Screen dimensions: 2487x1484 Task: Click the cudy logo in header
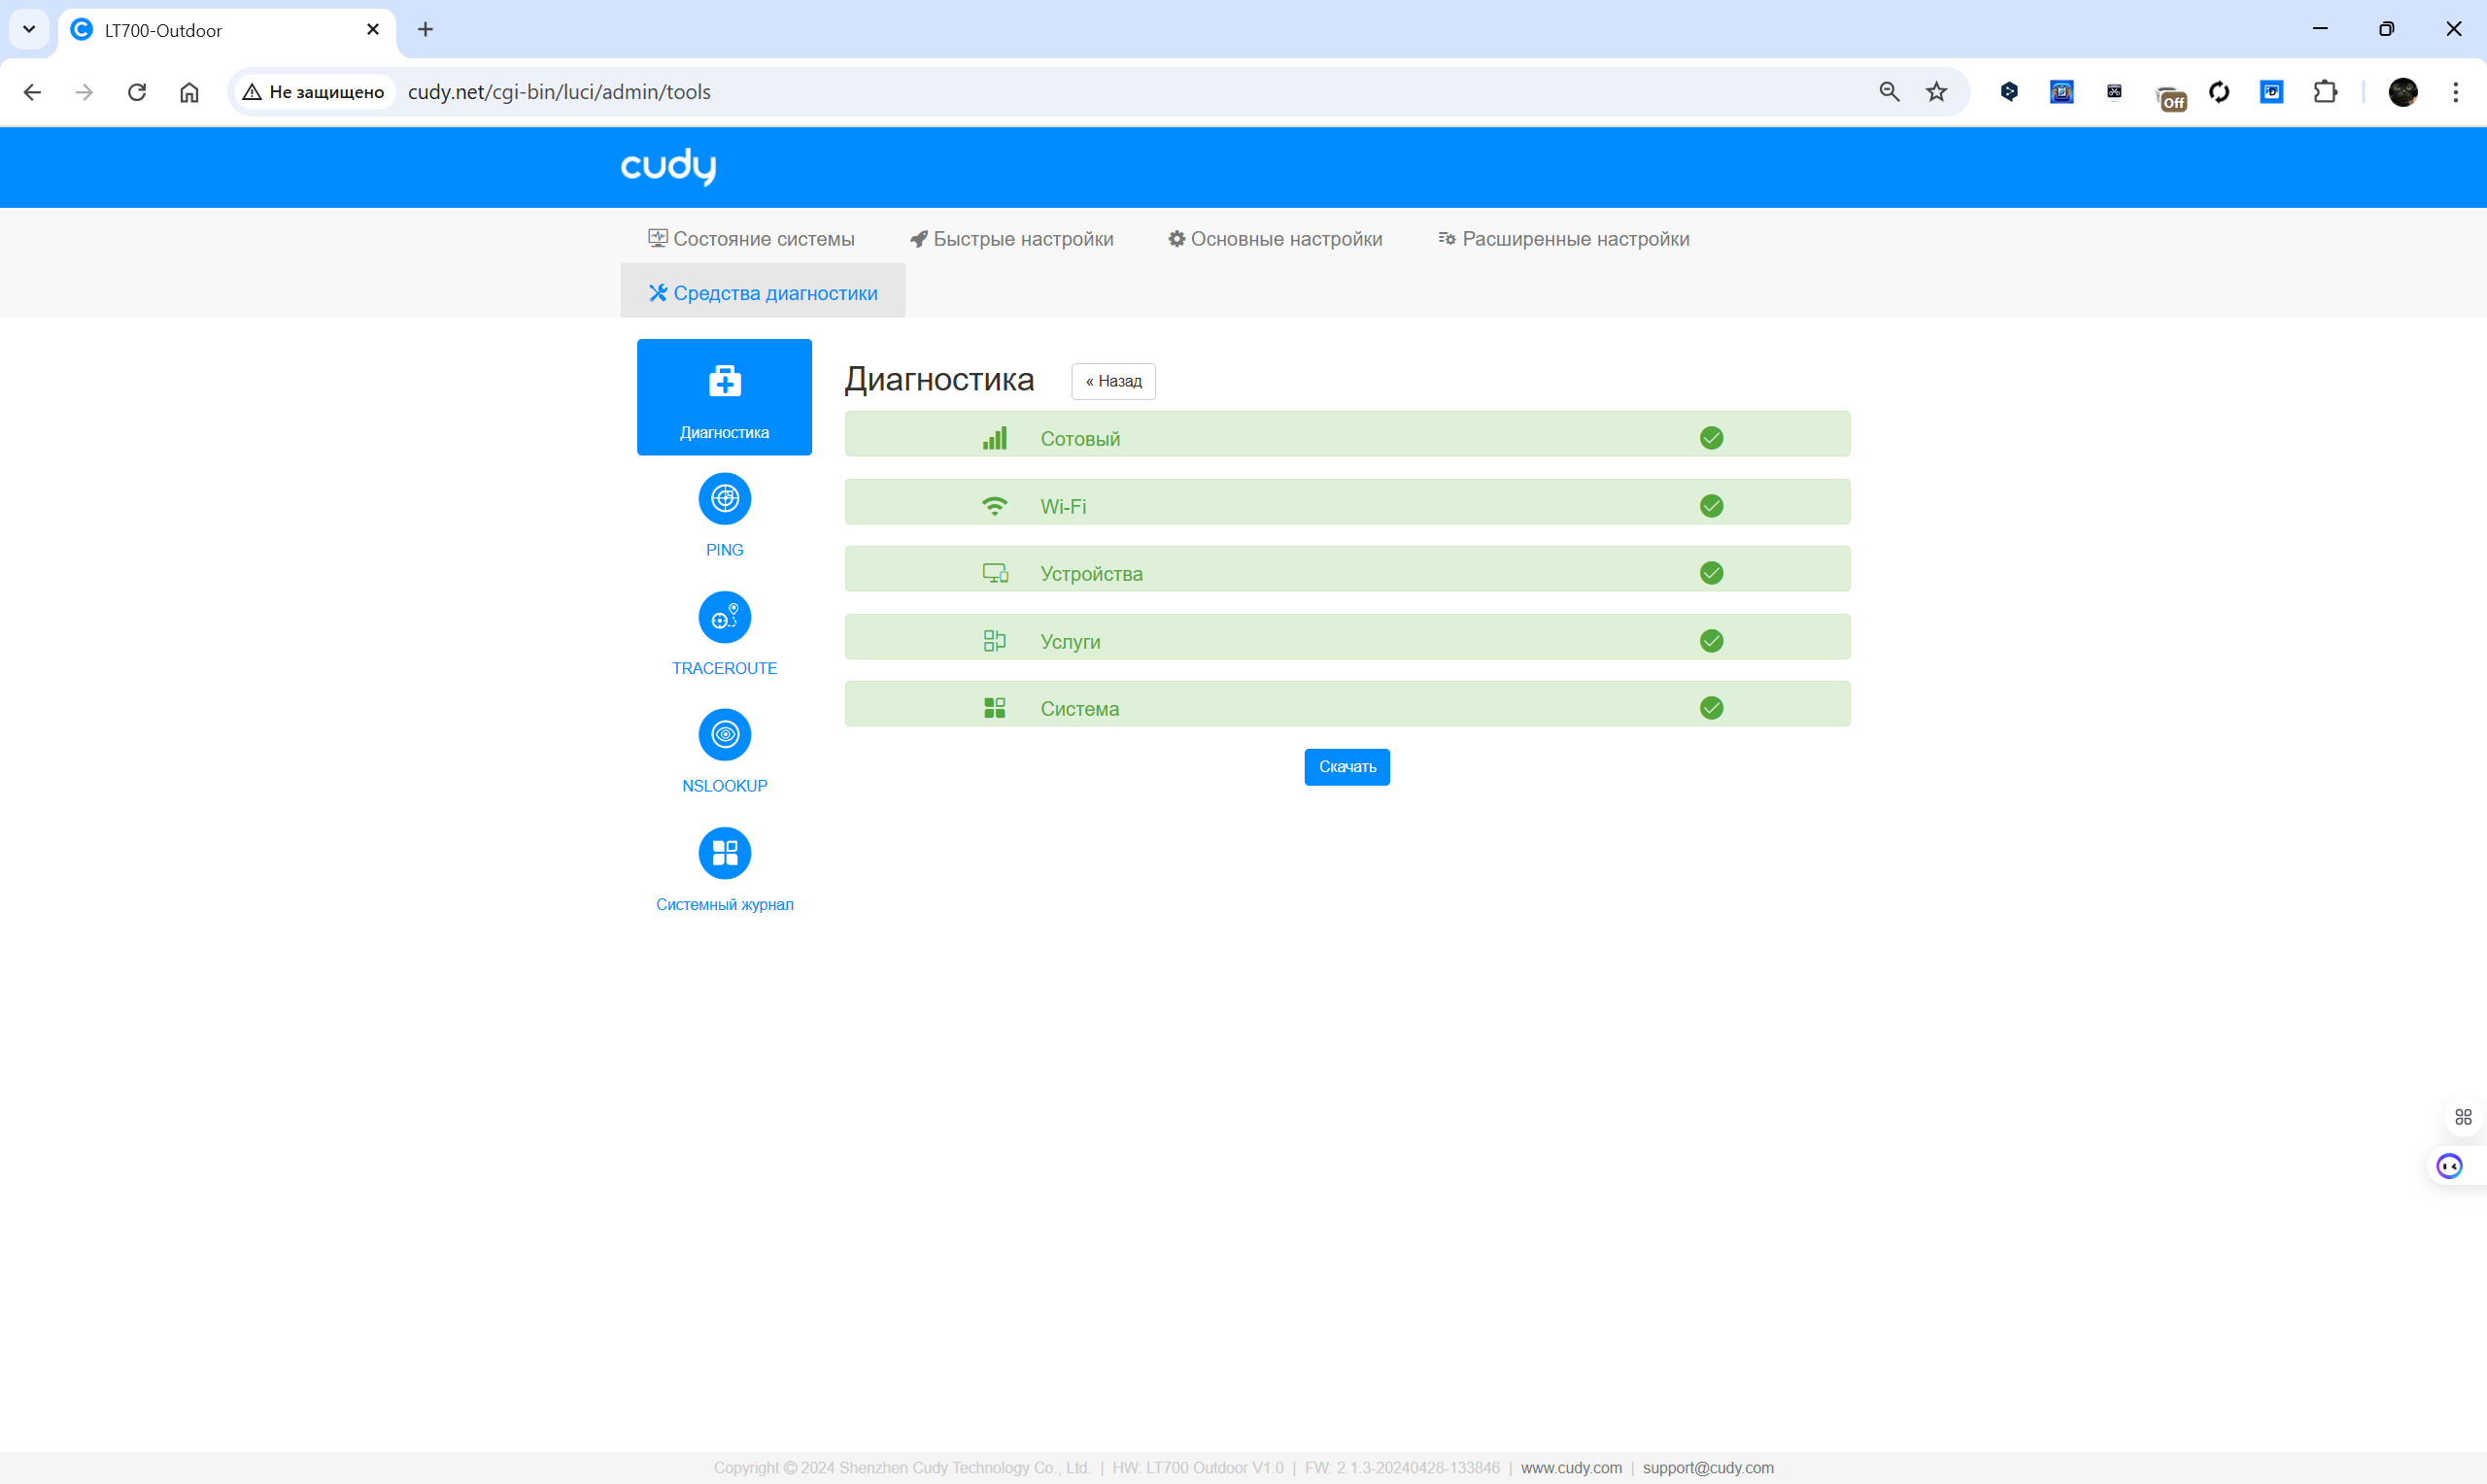(x=668, y=166)
